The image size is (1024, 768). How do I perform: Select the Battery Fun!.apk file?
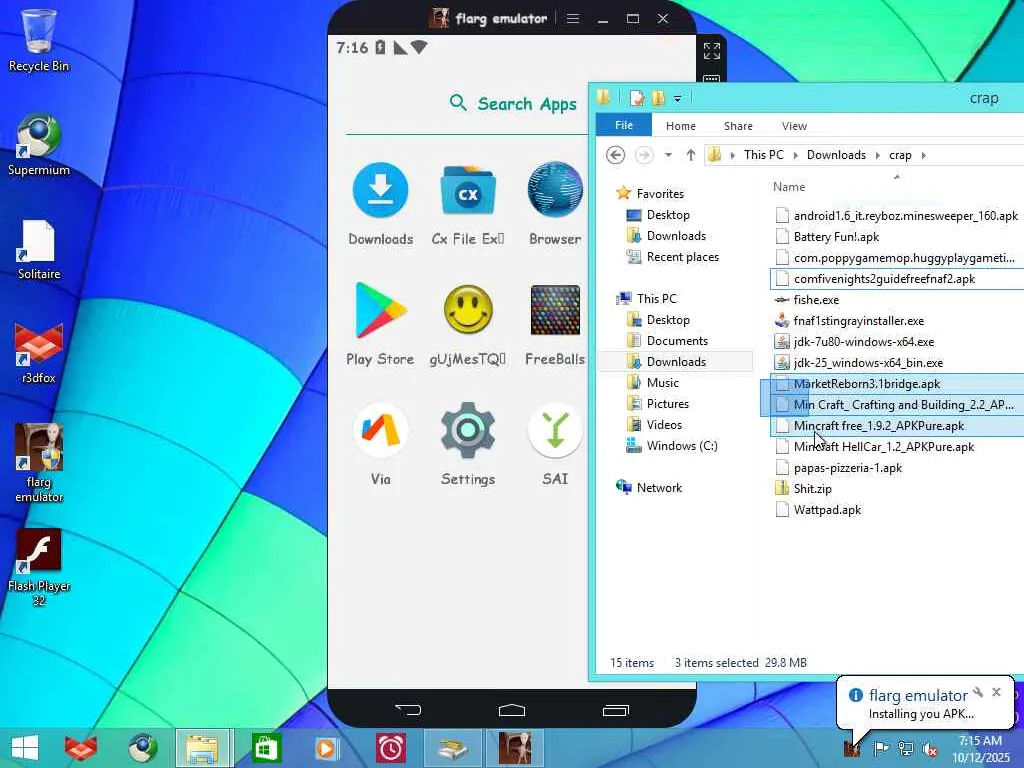coord(836,236)
